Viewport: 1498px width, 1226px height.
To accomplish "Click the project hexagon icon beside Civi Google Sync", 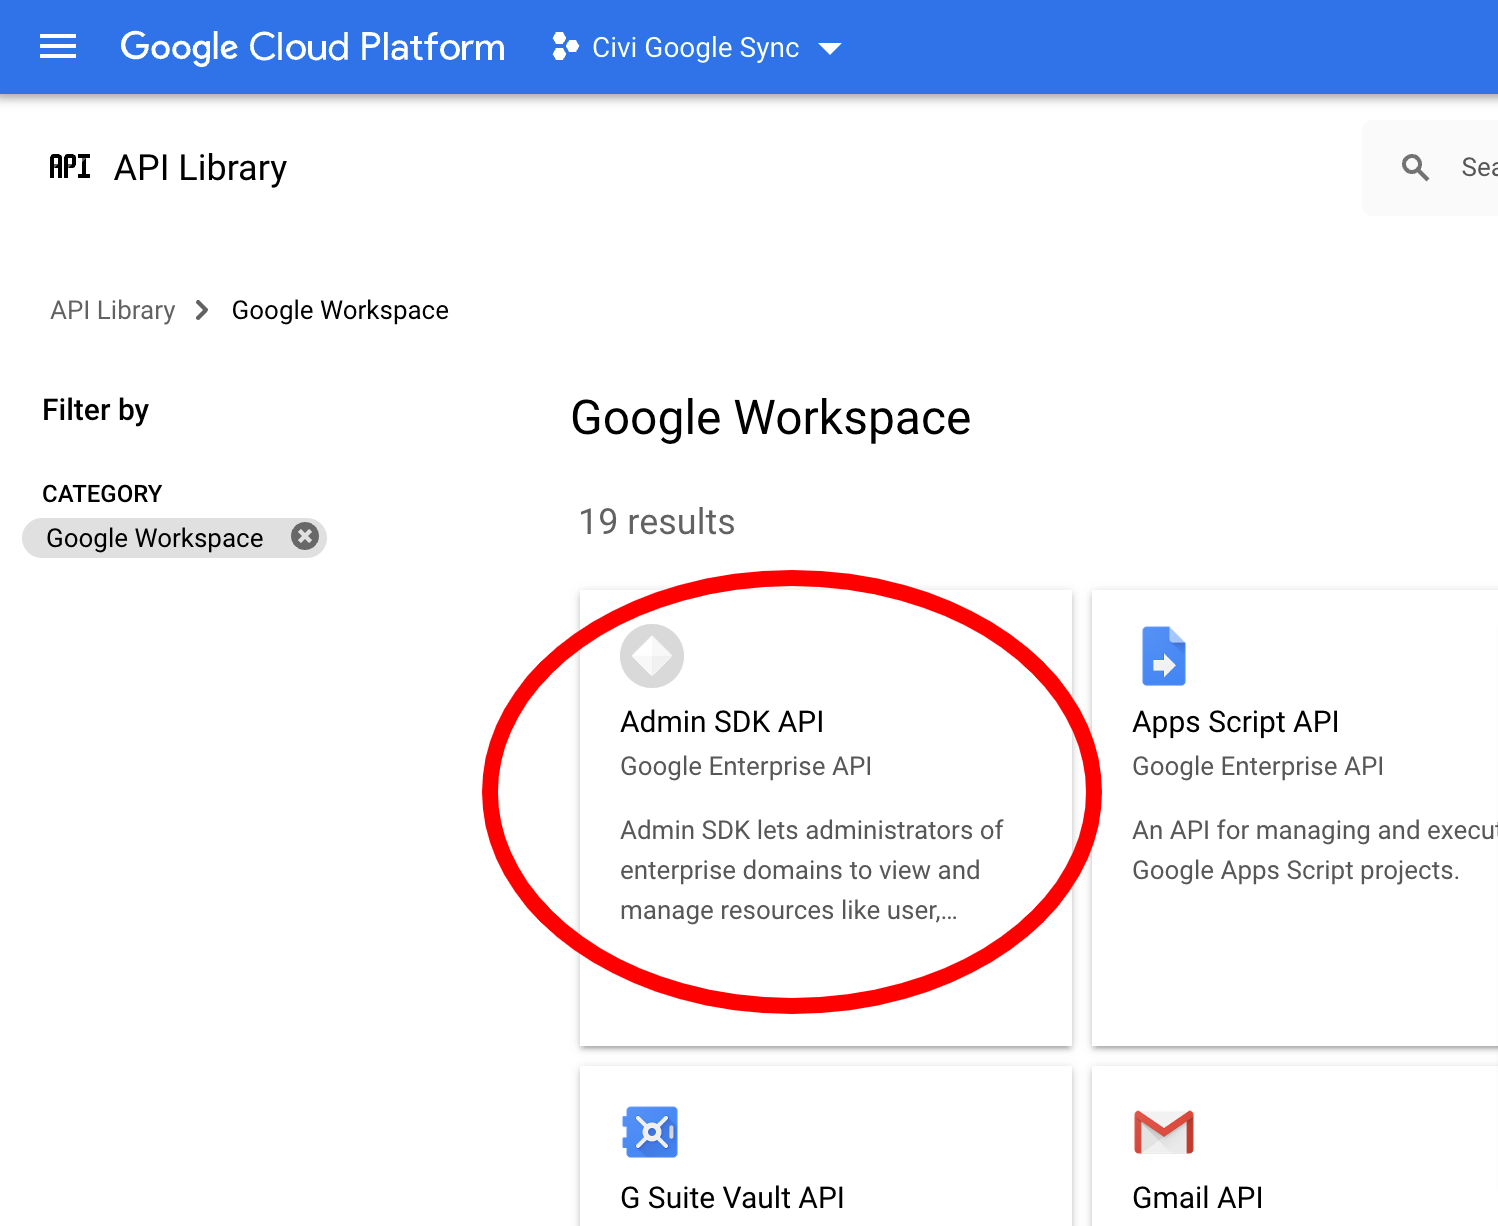I will click(565, 47).
